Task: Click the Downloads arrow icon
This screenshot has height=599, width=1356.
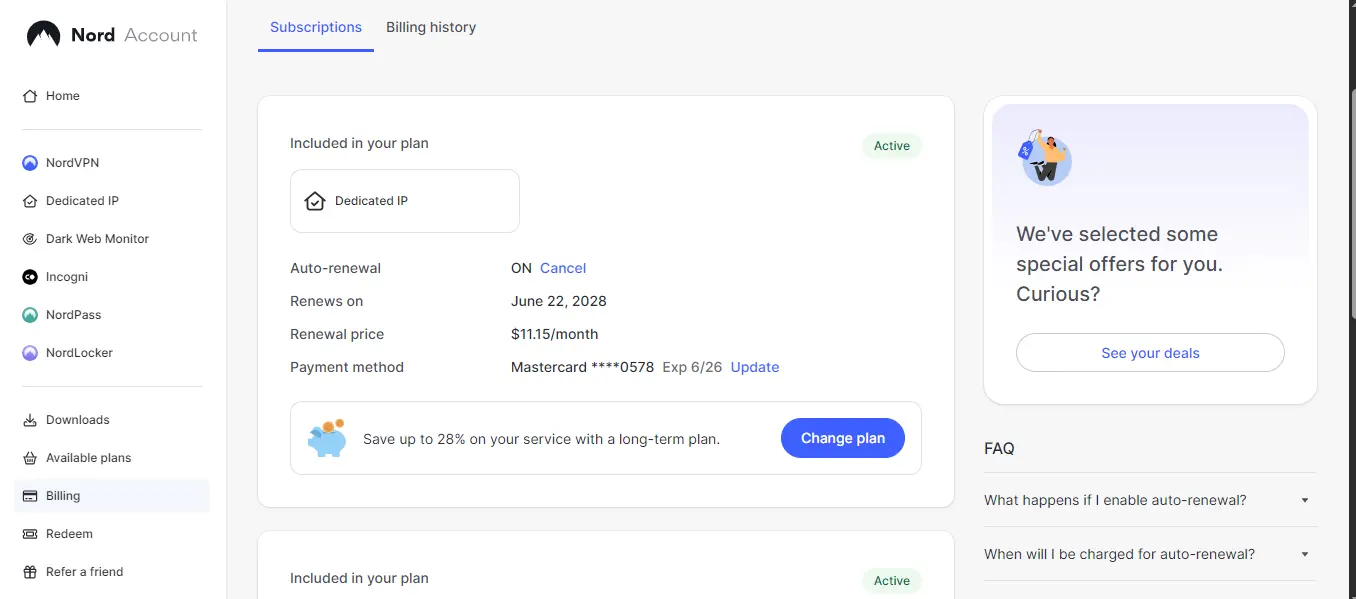Action: 30,420
